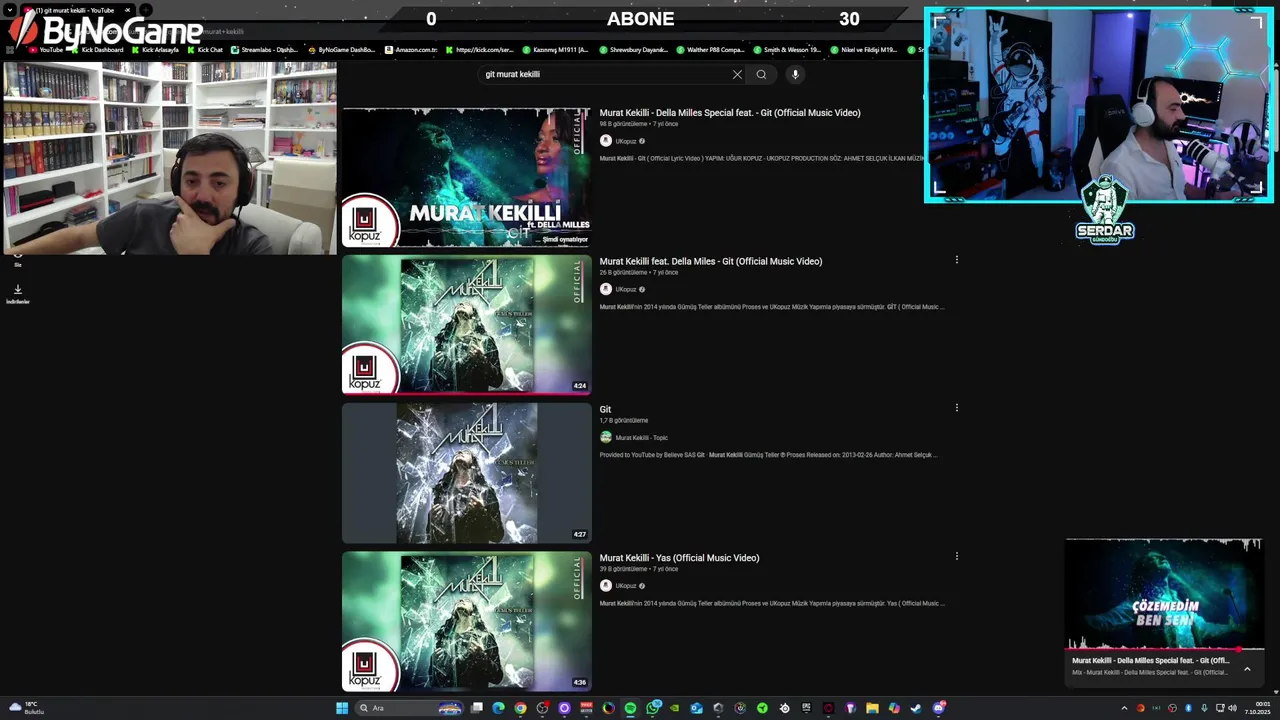
Task: Open the Streamlabs bookmark
Action: (265, 50)
